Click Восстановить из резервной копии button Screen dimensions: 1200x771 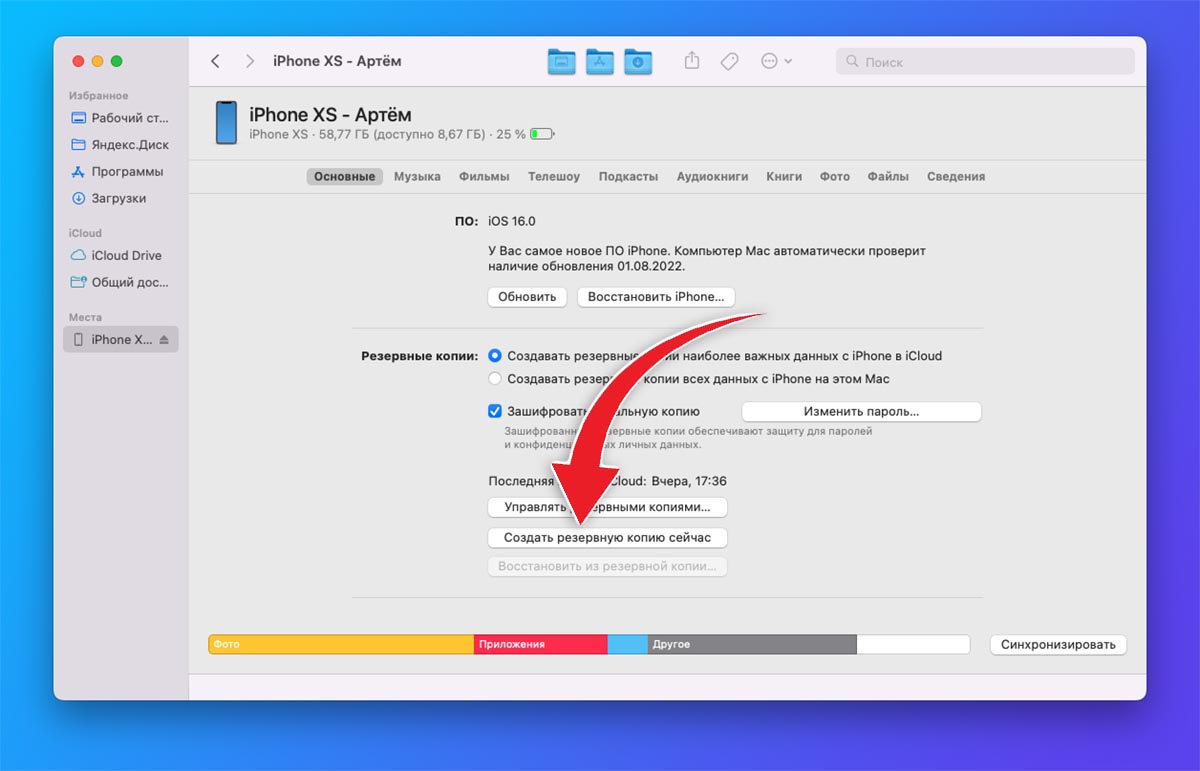pyautogui.click(x=607, y=567)
